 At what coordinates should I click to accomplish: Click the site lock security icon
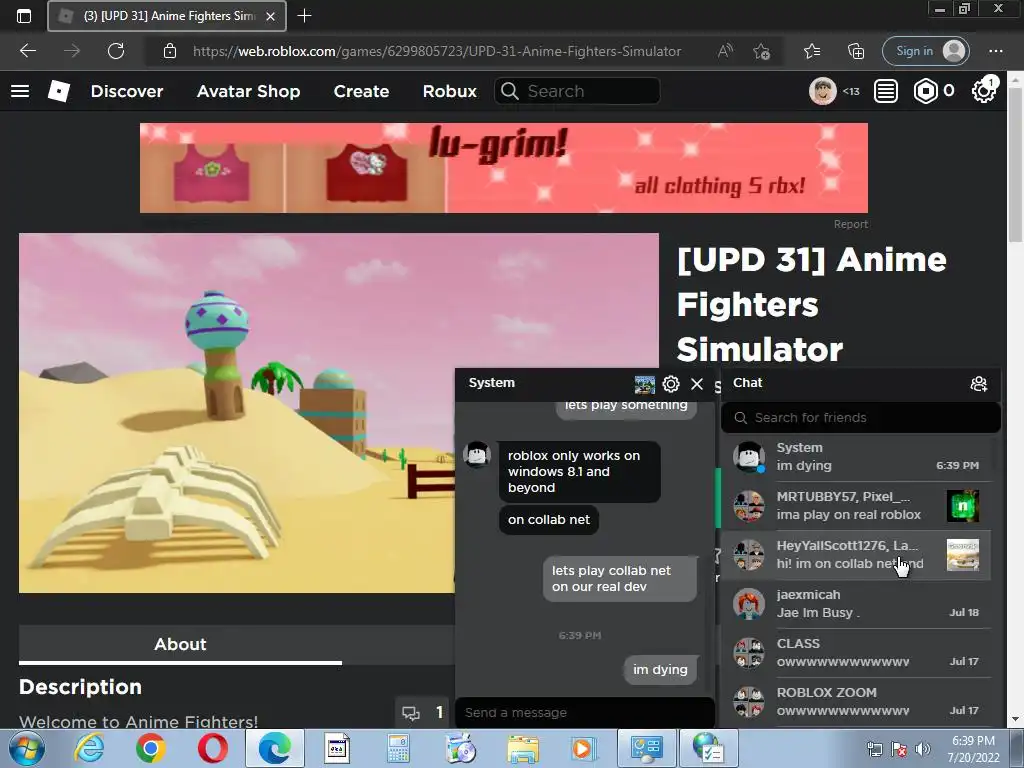click(170, 51)
